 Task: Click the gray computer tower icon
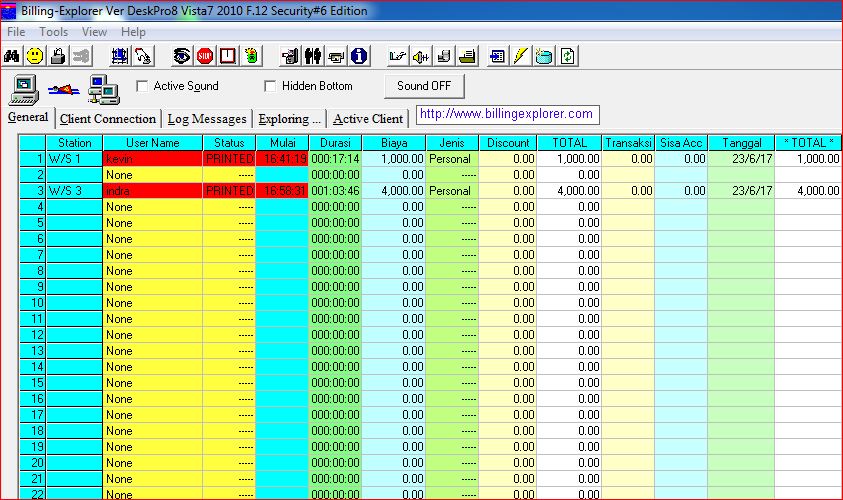pos(290,56)
